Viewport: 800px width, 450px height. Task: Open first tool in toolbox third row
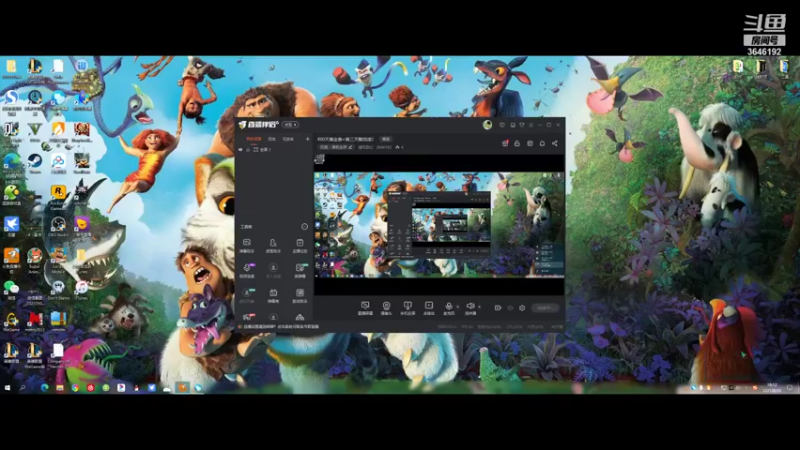click(247, 295)
